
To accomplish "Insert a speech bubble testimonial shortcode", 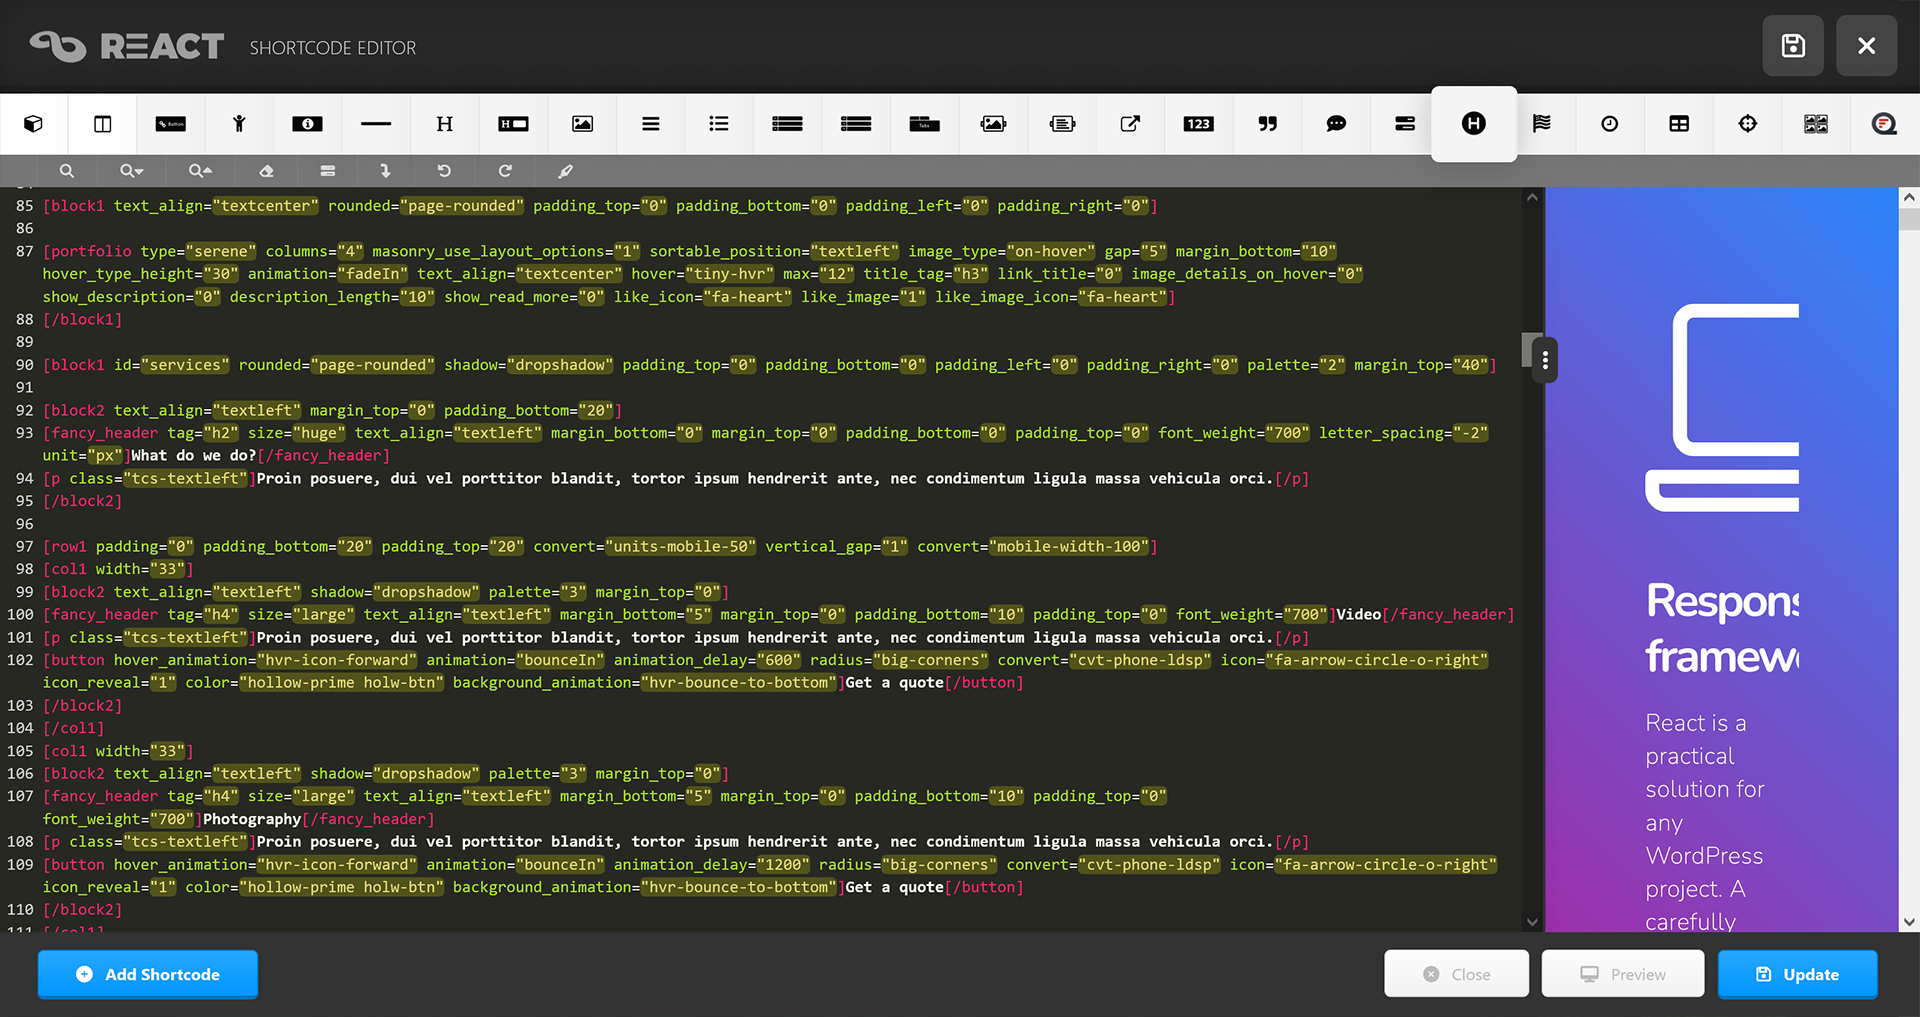I will (1336, 124).
